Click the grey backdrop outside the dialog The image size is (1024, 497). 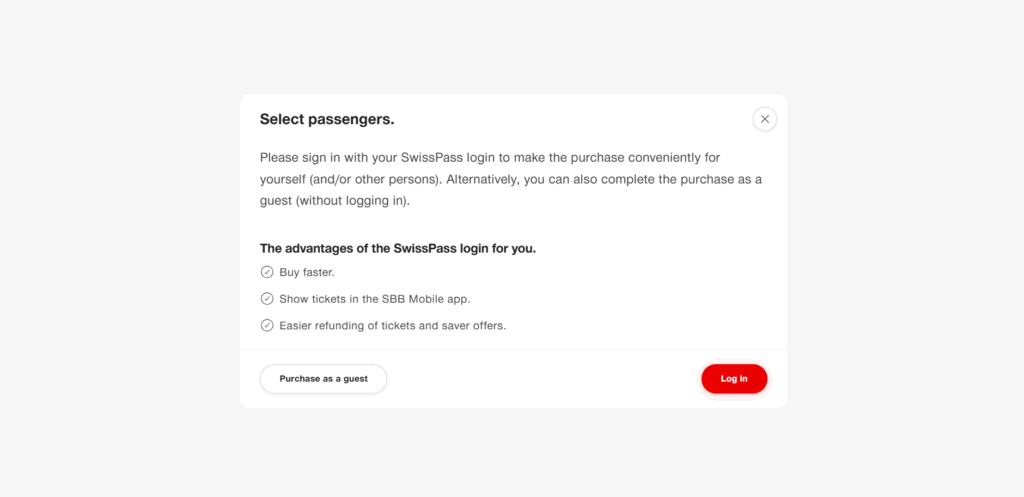click(120, 250)
